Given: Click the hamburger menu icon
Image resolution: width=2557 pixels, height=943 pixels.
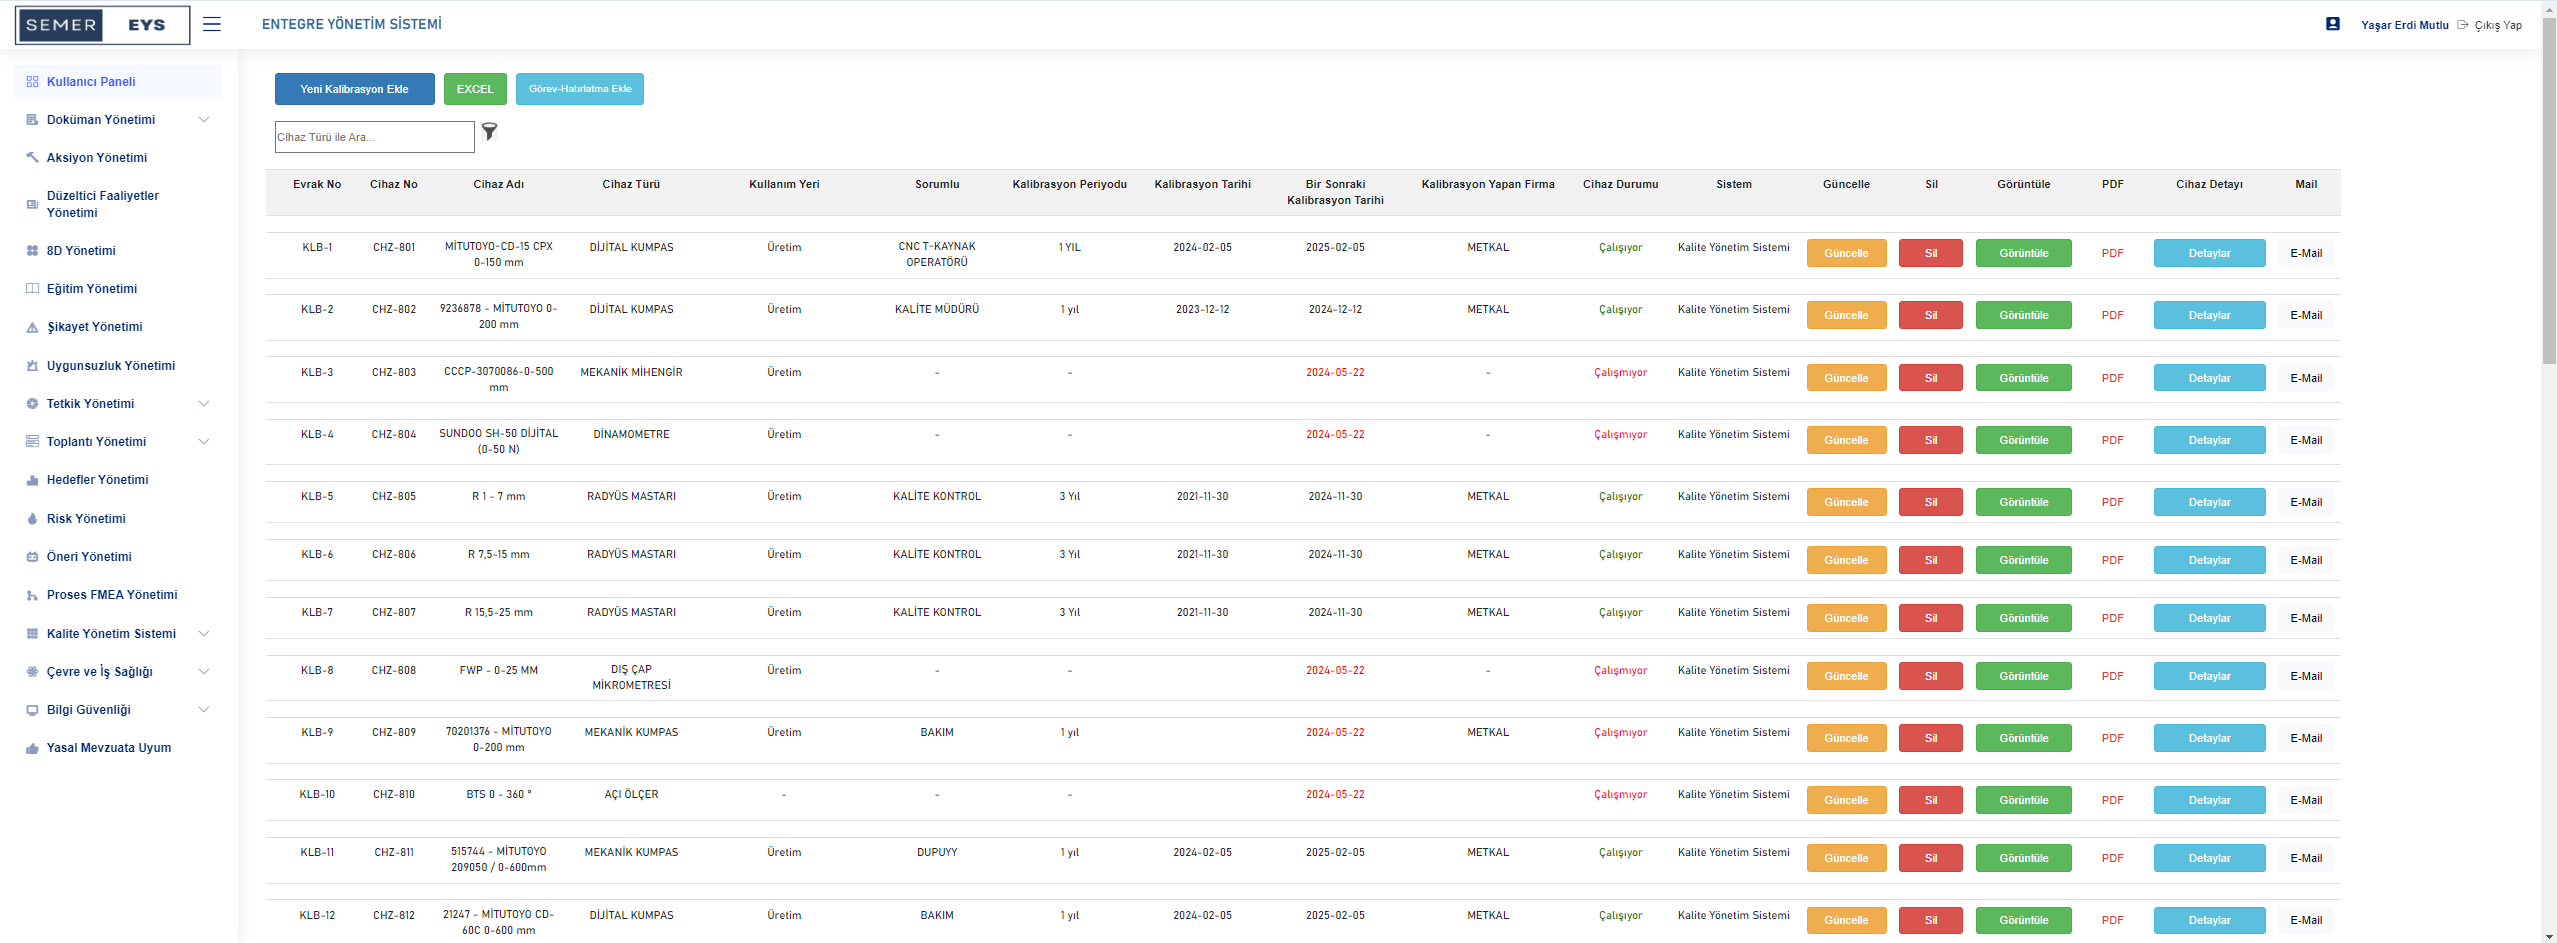Looking at the screenshot, I should click(211, 24).
